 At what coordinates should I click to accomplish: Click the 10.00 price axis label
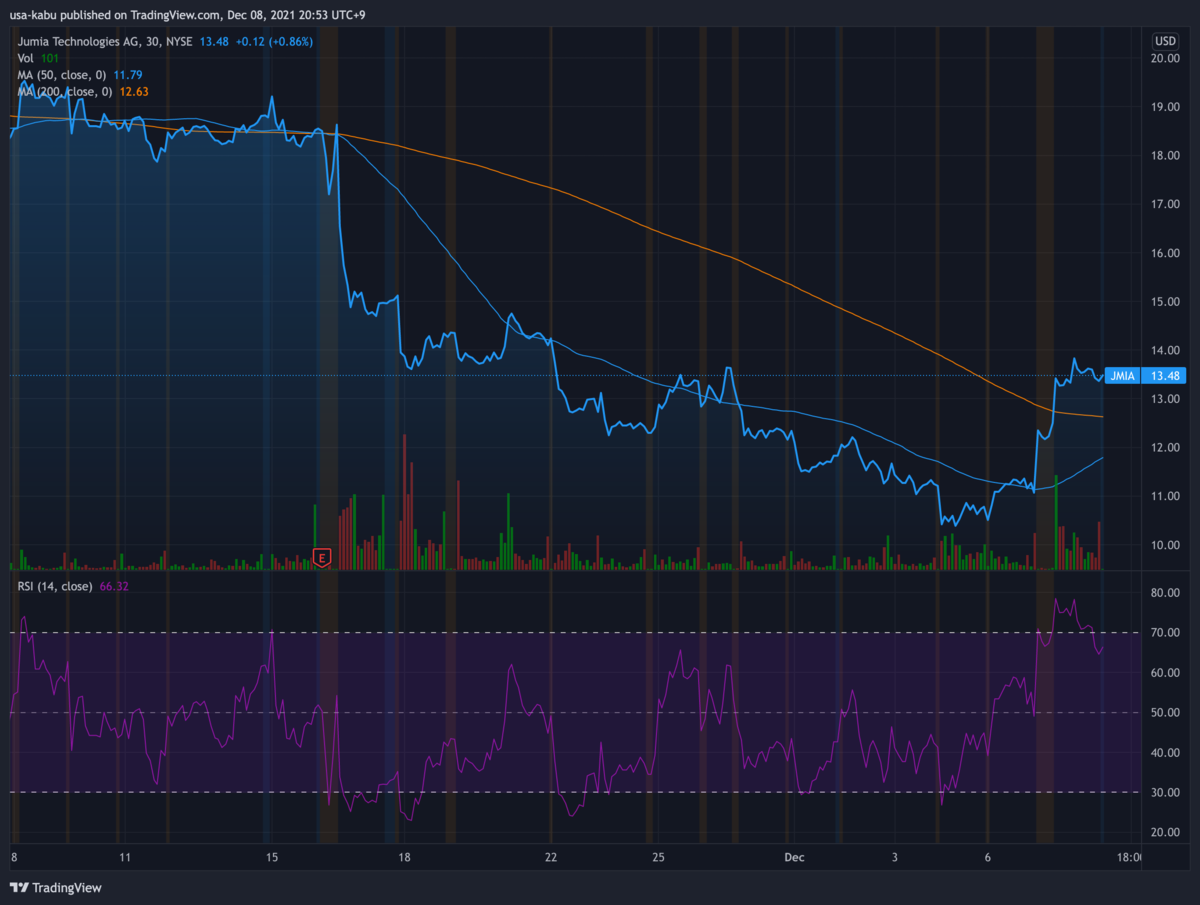coord(1164,546)
